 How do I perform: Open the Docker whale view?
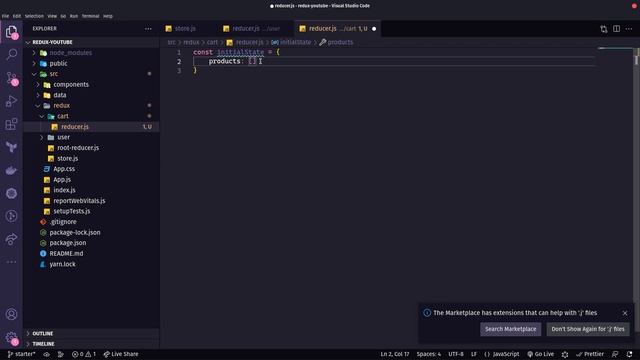[x=11, y=170]
